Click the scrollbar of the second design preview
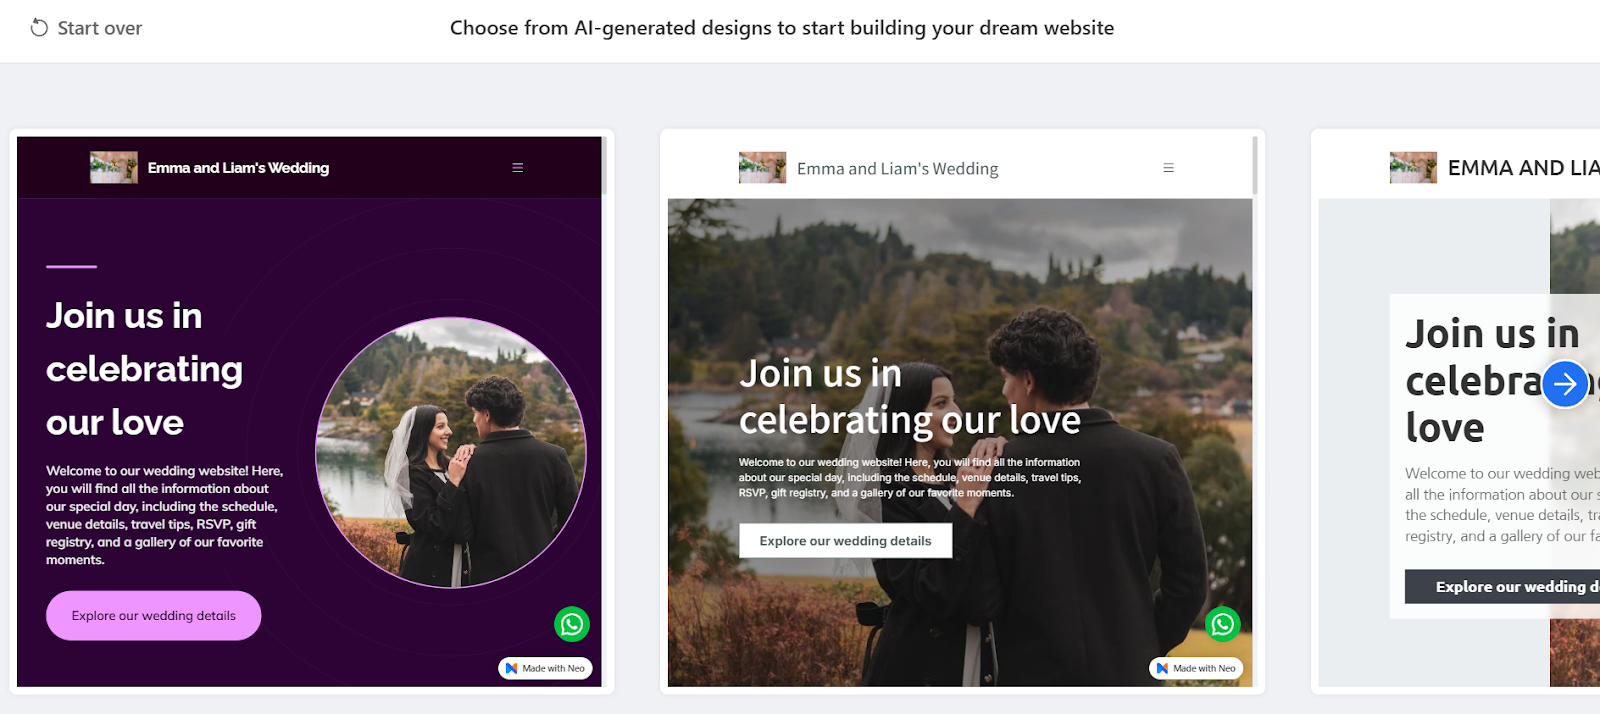The width and height of the screenshot is (1600, 714). (x=1255, y=166)
